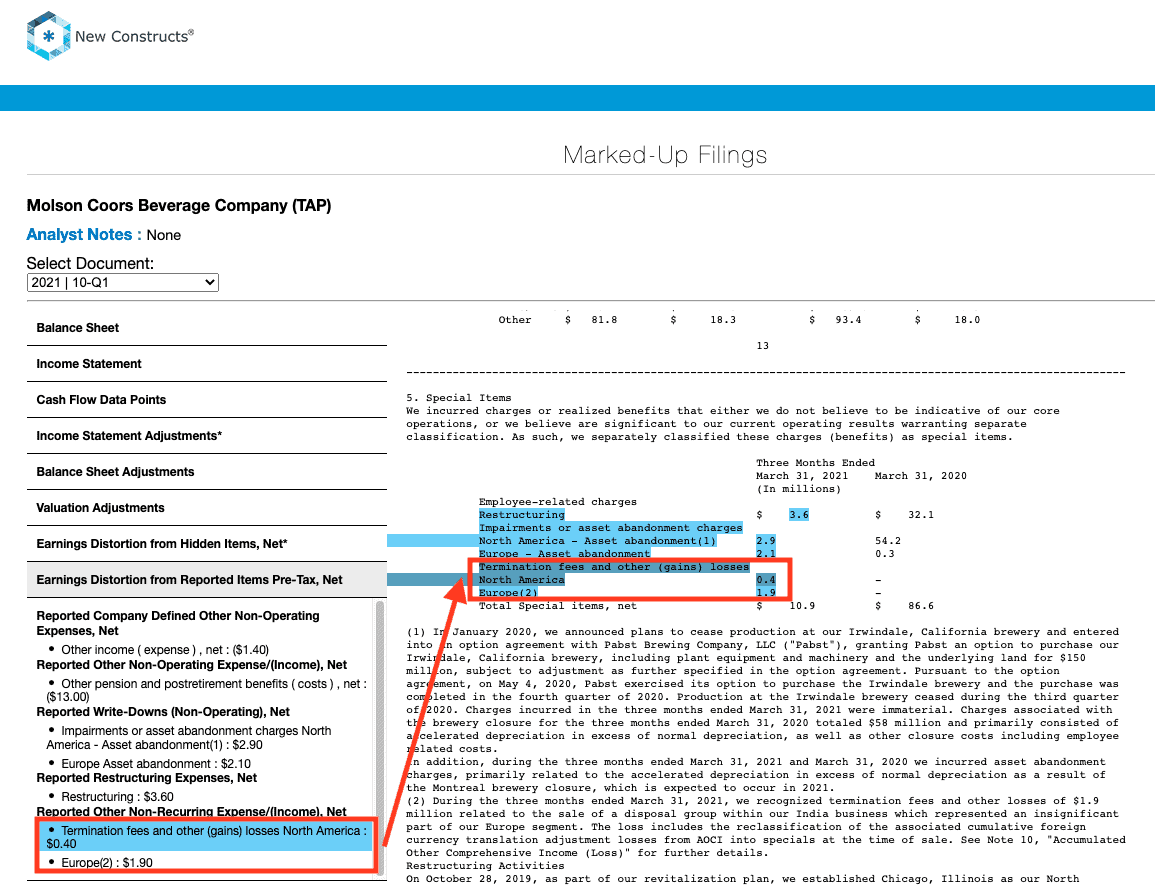Click highlighted Restructuring row in filing
This screenshot has height=886, width=1155.
coord(522,515)
